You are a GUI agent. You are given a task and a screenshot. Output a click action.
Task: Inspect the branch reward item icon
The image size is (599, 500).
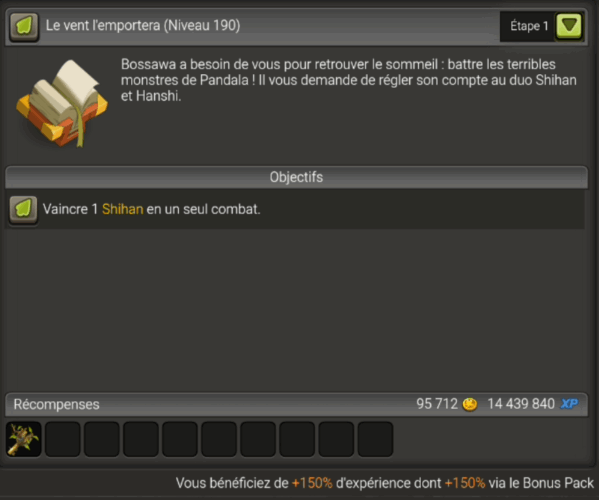point(24,439)
